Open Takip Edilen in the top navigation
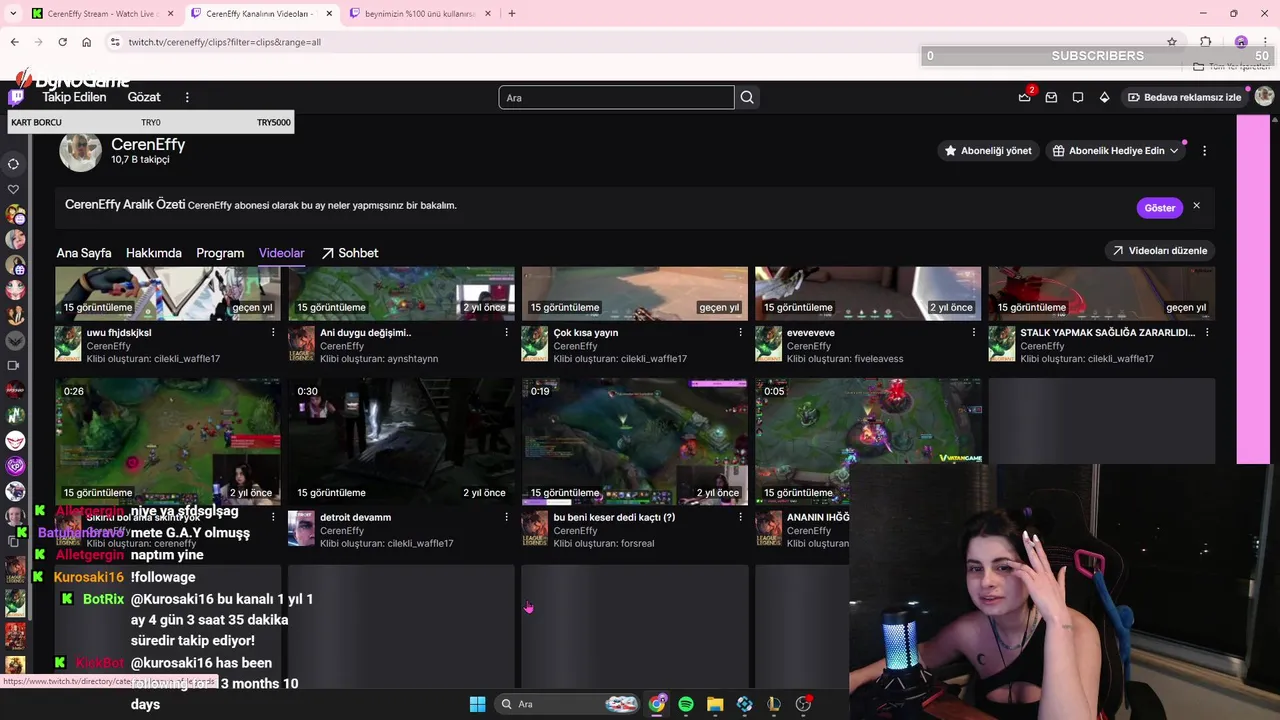Screen dimensions: 1280x720 point(74,97)
